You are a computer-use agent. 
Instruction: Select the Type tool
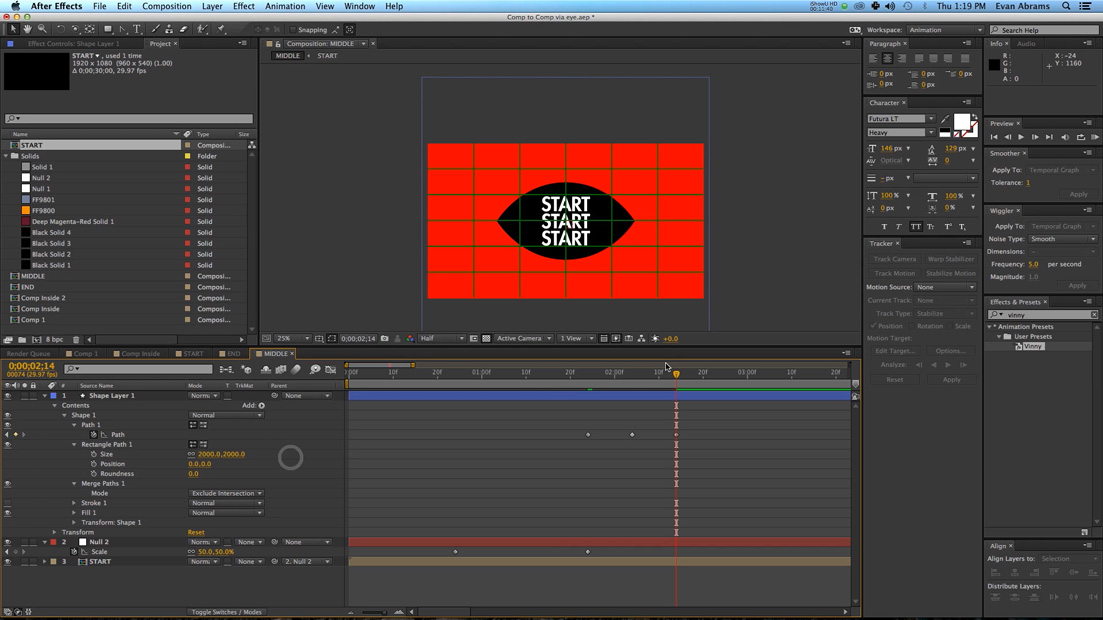point(137,30)
